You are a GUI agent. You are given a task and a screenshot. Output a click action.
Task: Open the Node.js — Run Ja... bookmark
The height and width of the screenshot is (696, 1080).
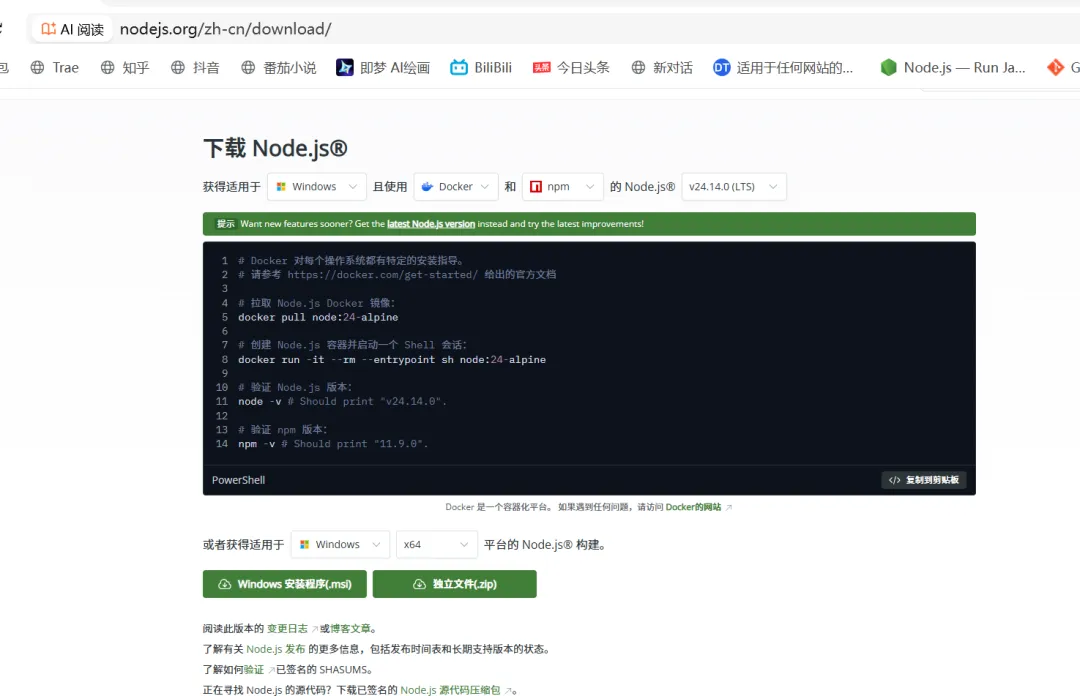click(x=953, y=68)
